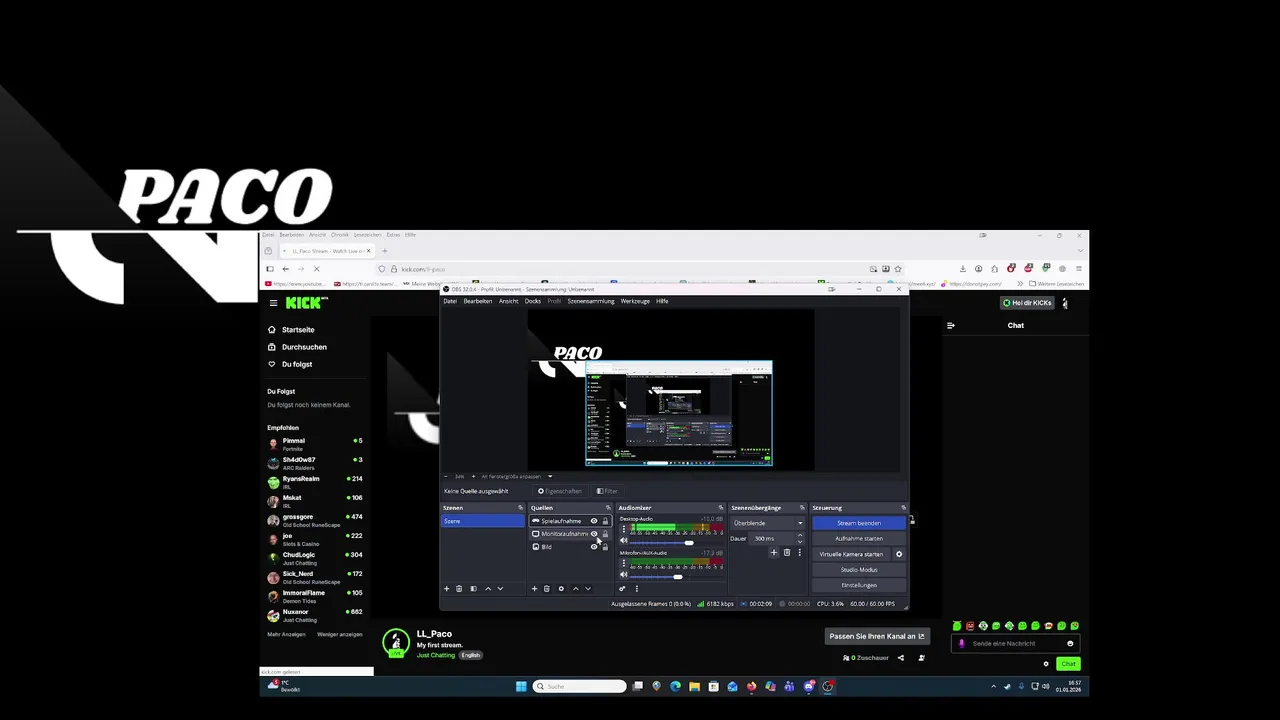This screenshot has height=720, width=1280.
Task: Mute Mikrofon/AUX-Audio speaker icon
Action: [624, 575]
